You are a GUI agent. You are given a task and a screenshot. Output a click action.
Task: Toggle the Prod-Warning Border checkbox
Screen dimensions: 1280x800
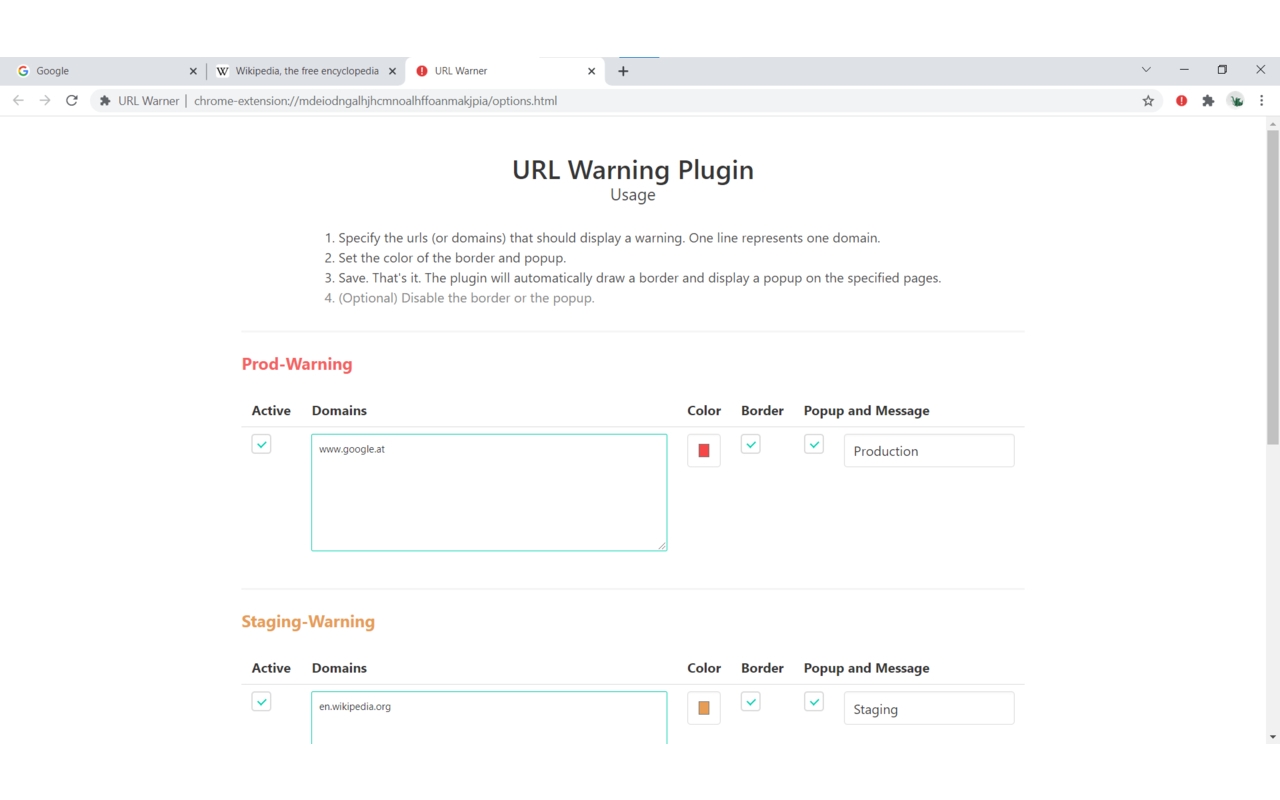click(x=751, y=444)
